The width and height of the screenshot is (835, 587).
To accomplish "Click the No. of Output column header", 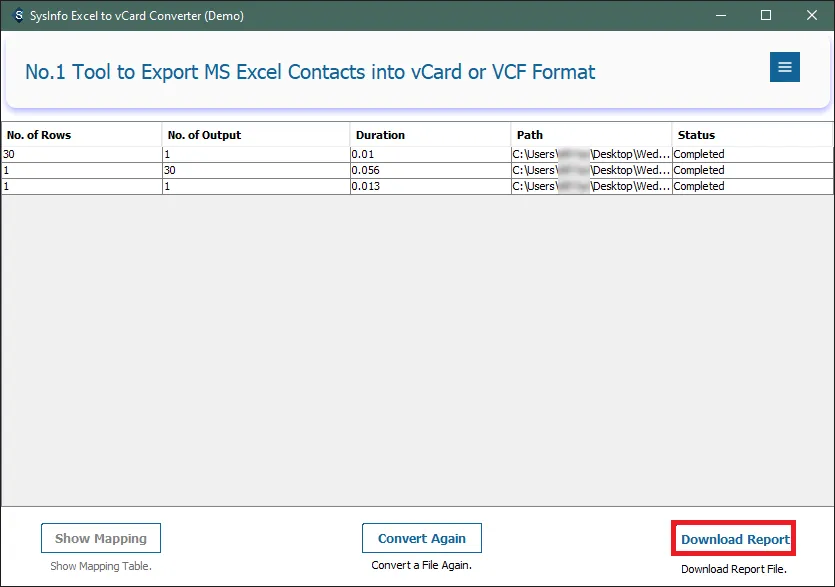I will pos(256,135).
